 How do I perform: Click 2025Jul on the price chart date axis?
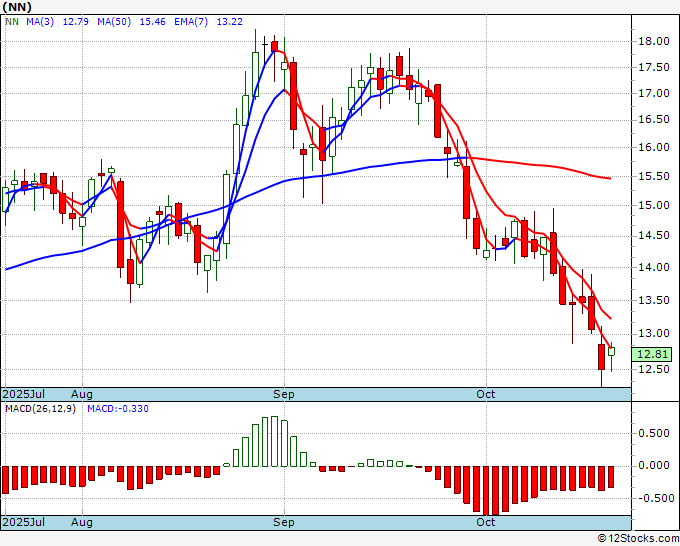click(24, 394)
